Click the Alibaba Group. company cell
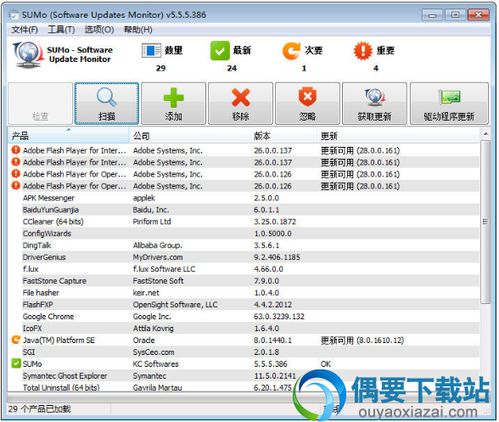This screenshot has width=499, height=422. click(x=157, y=245)
